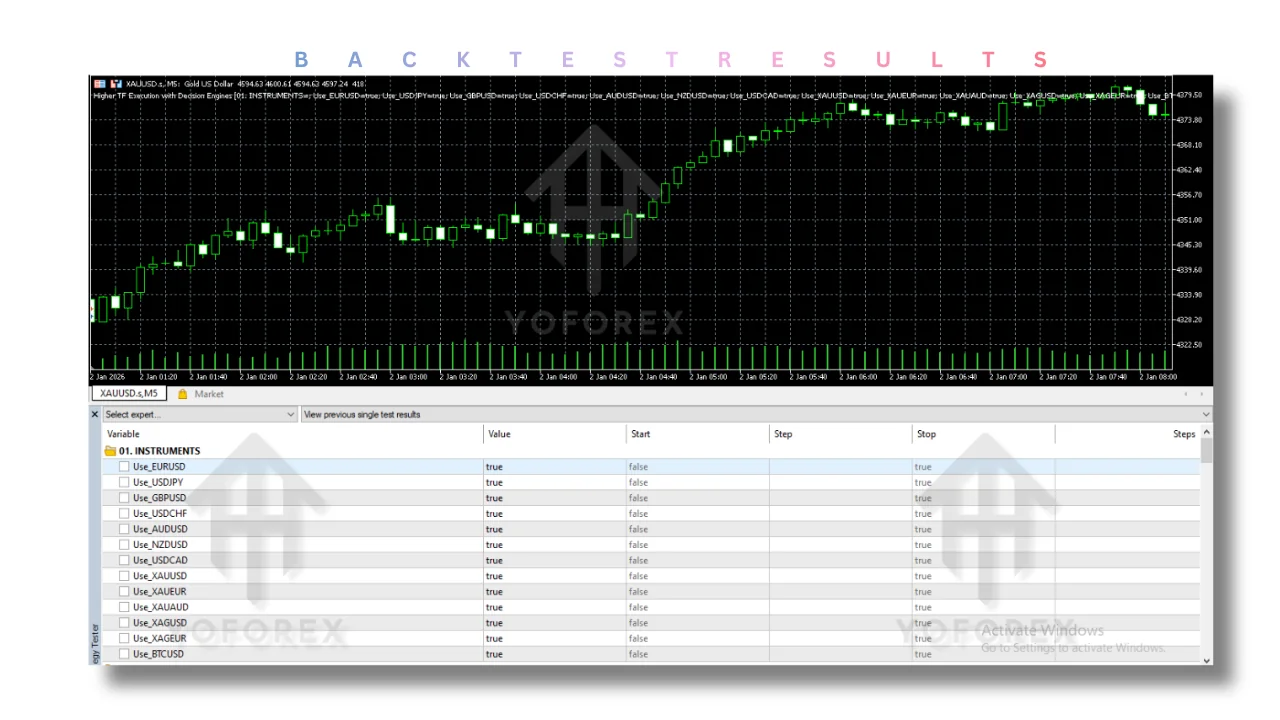This screenshot has width=1280, height=720.
Task: Open the Market tab lock icon
Action: point(183,394)
